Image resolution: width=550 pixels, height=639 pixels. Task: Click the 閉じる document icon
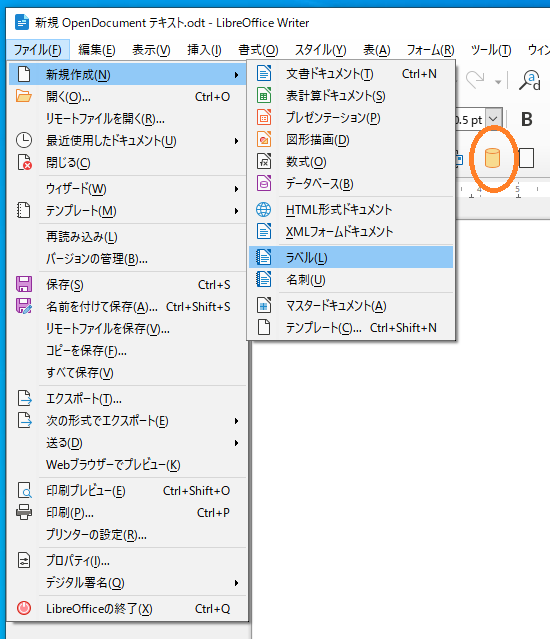pyautogui.click(x=24, y=162)
